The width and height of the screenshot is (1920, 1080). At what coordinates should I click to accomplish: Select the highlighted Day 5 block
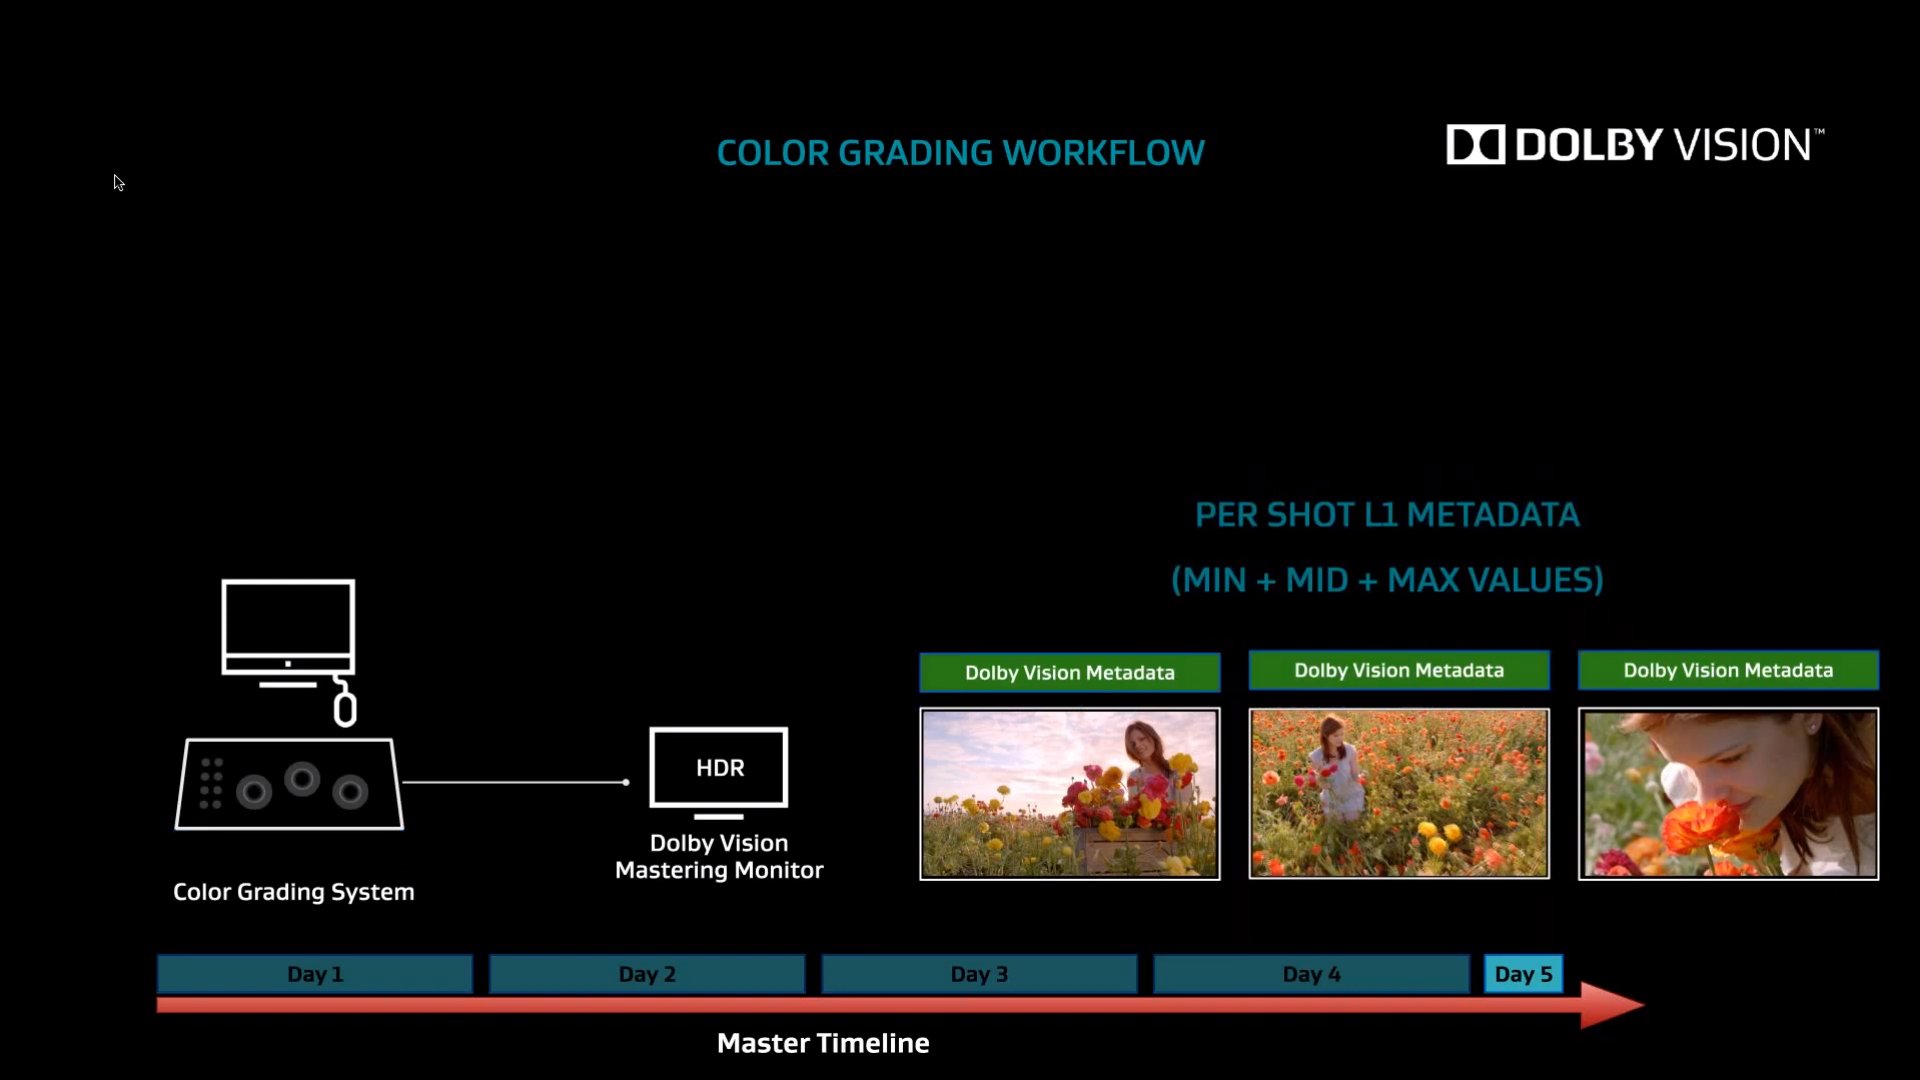[1523, 974]
